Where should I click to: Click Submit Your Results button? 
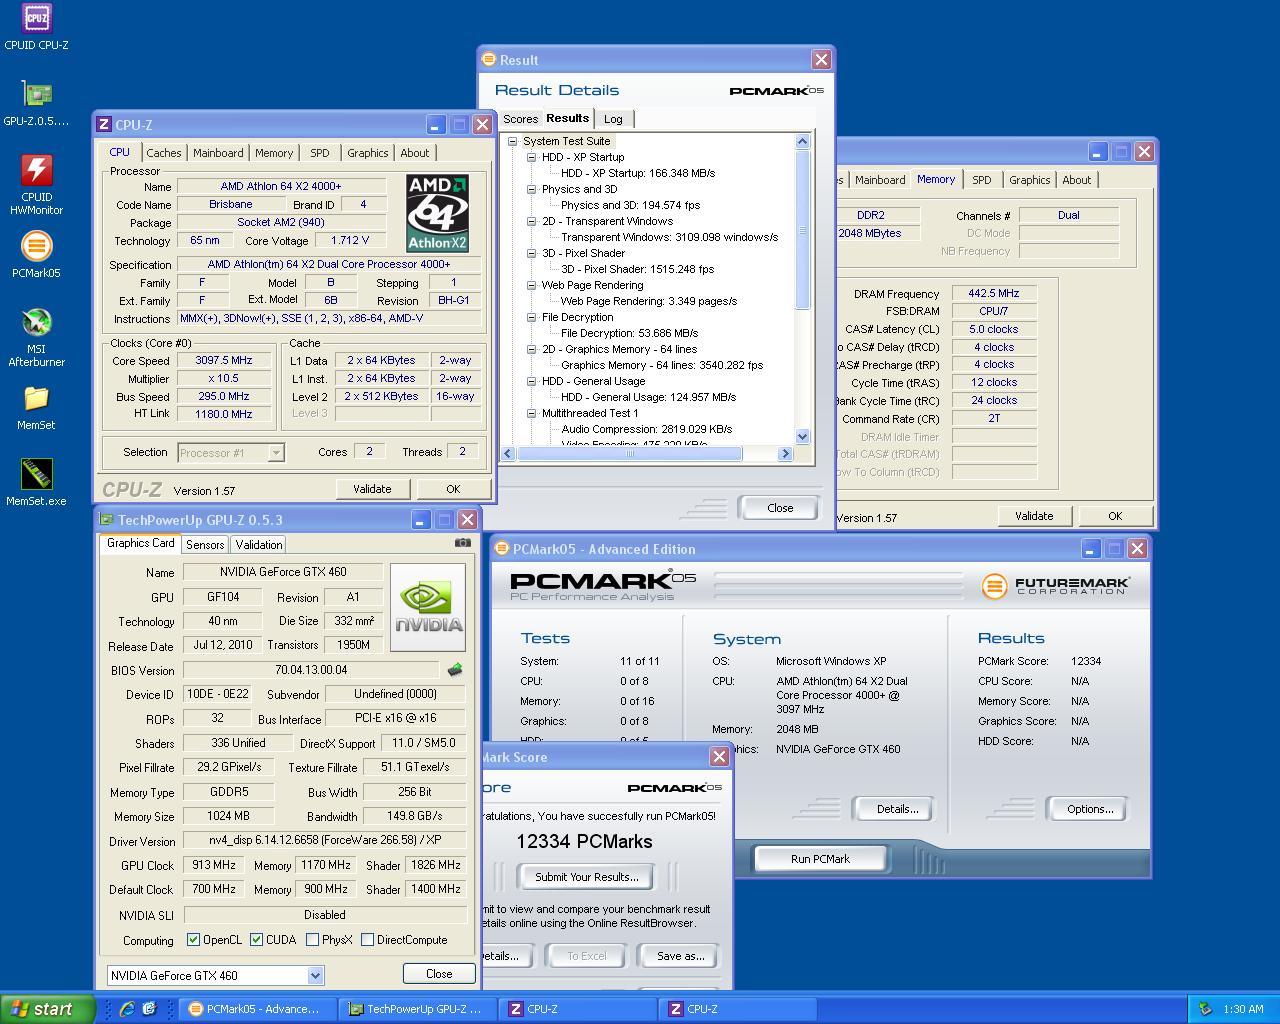pyautogui.click(x=586, y=877)
